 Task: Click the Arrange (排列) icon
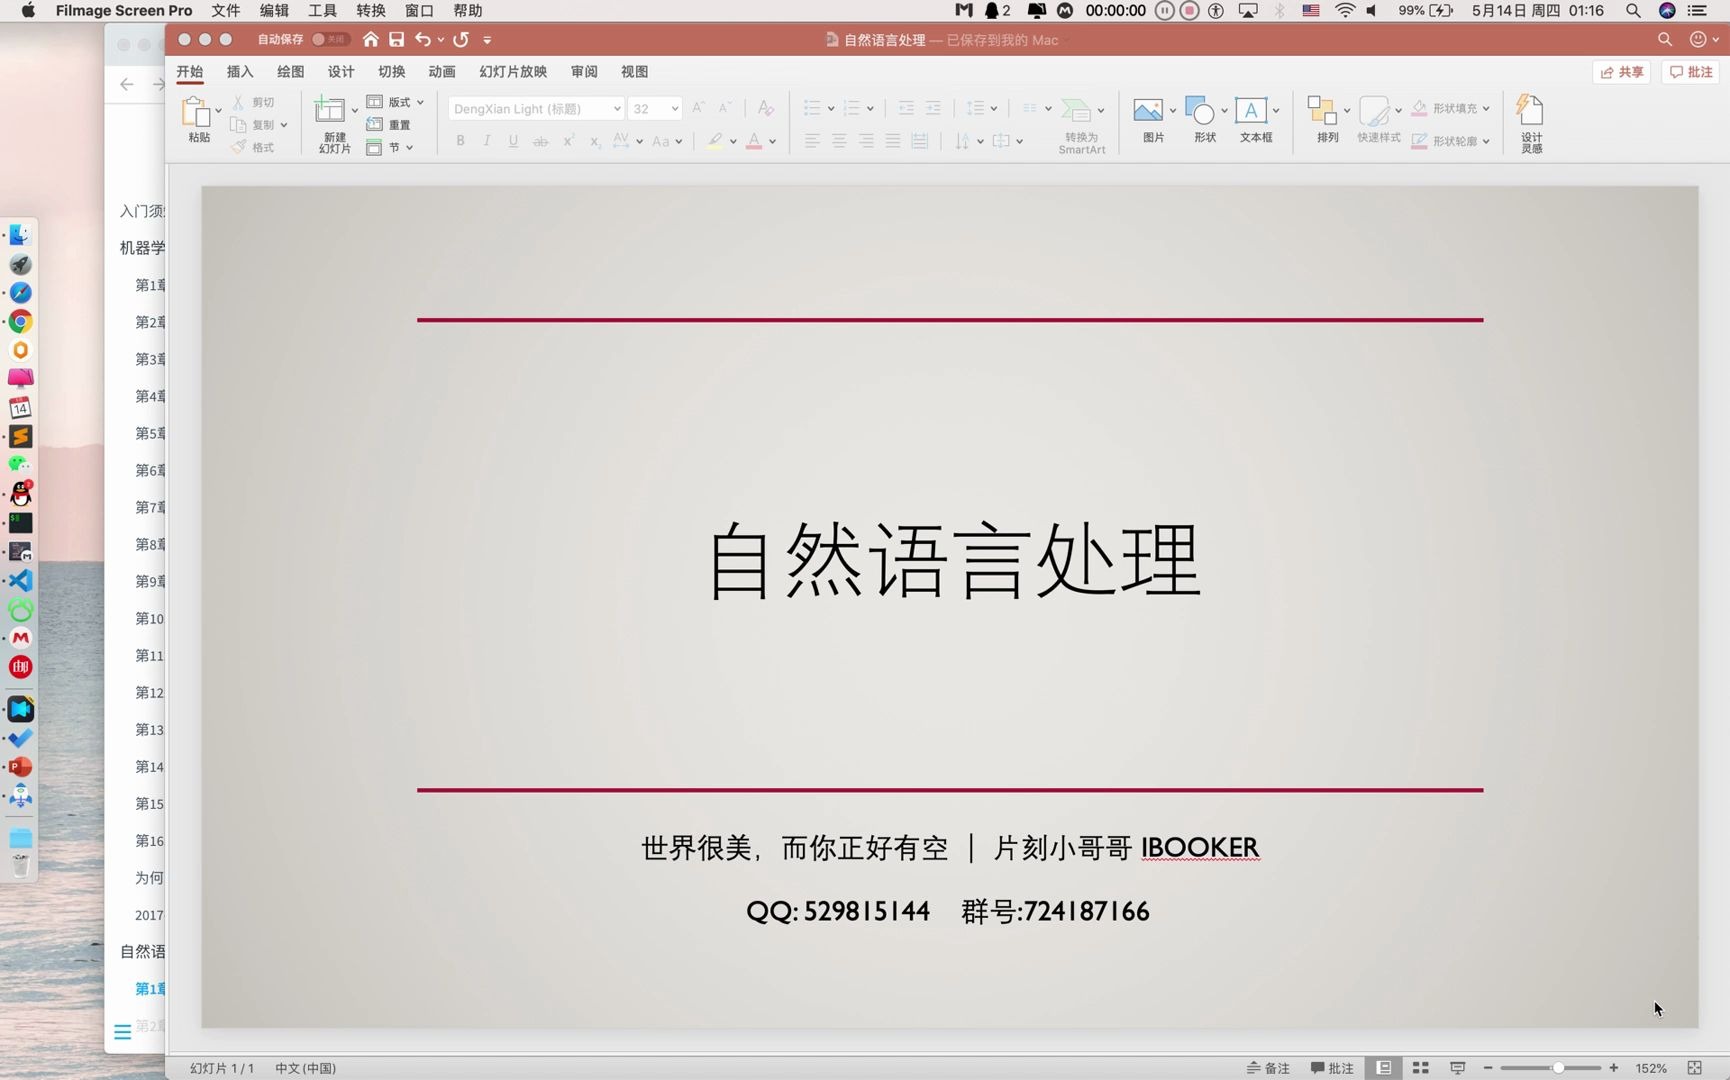click(1322, 110)
